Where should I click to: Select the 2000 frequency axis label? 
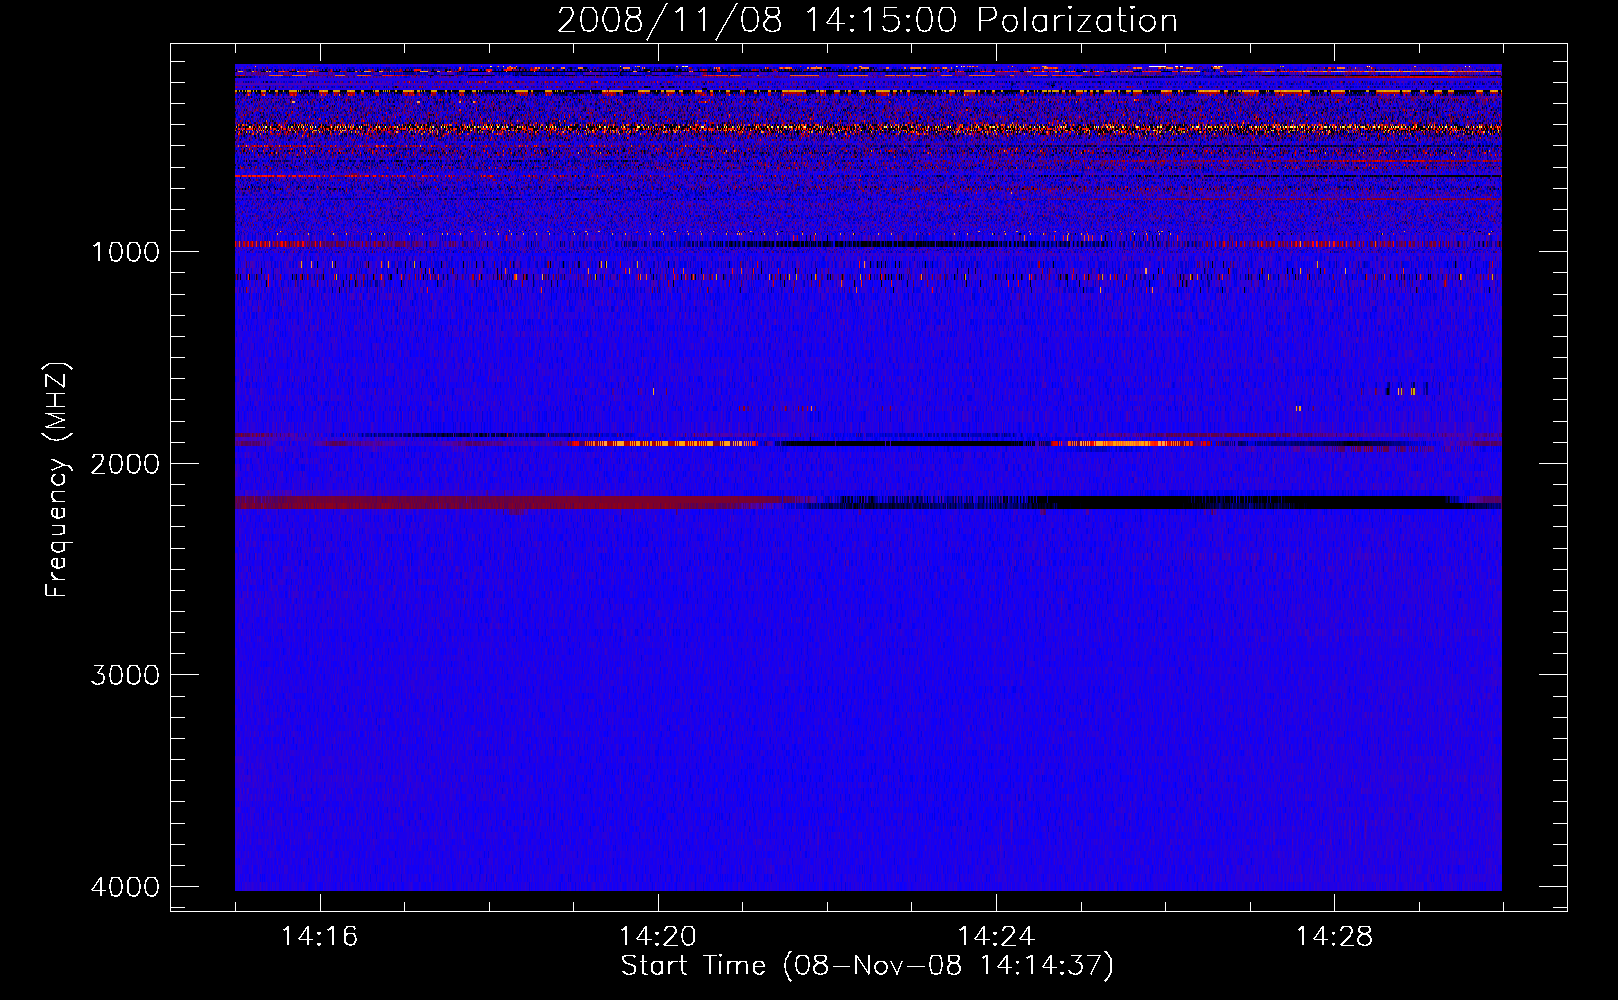point(125,463)
